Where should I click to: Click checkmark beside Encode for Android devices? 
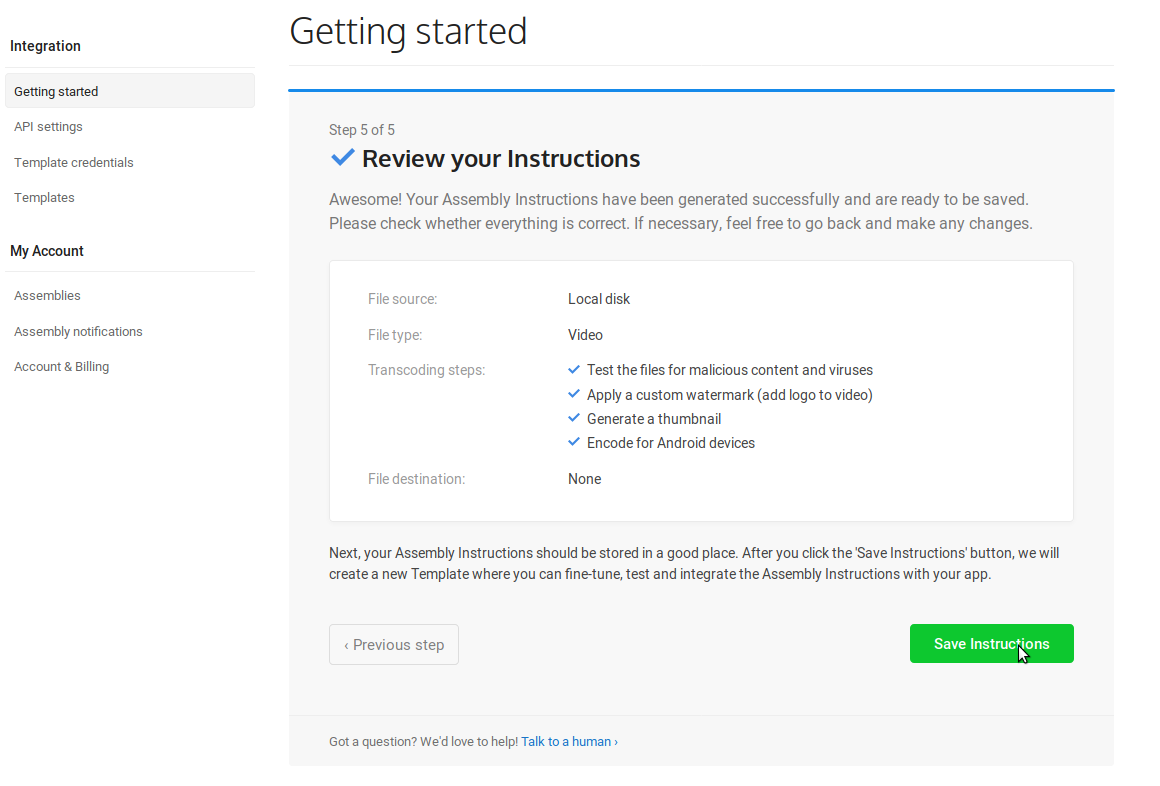pos(574,442)
